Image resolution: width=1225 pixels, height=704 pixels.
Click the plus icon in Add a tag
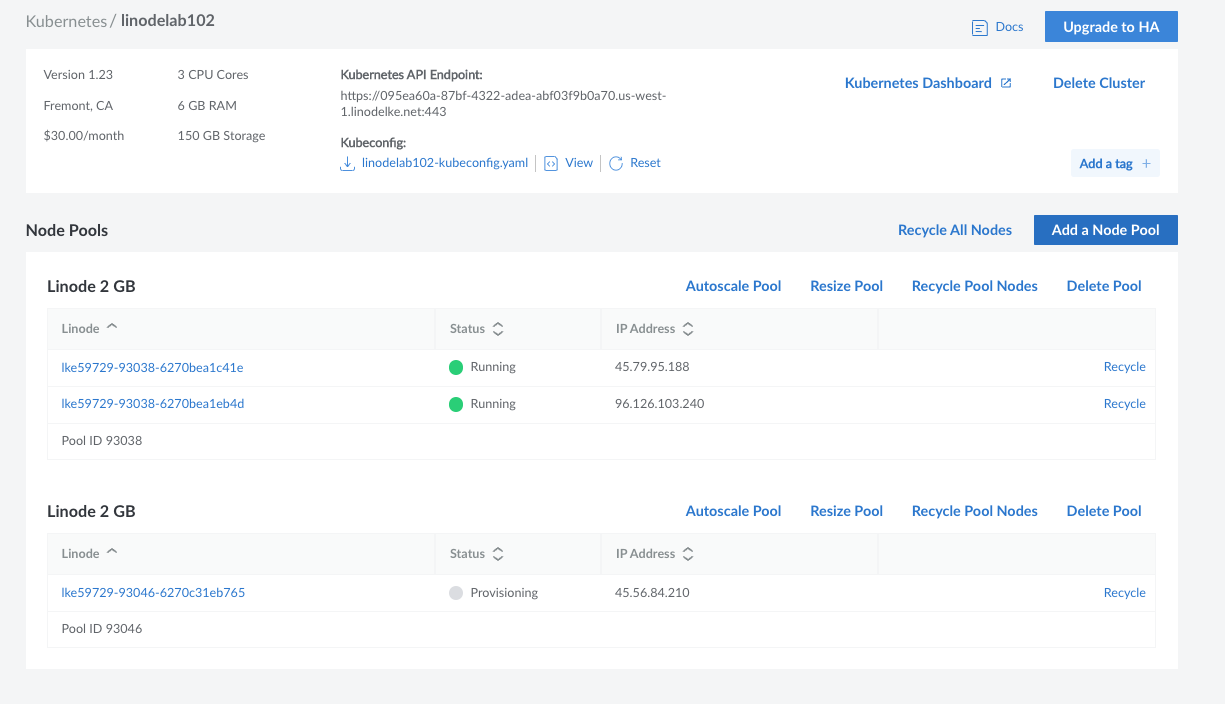click(x=1146, y=164)
